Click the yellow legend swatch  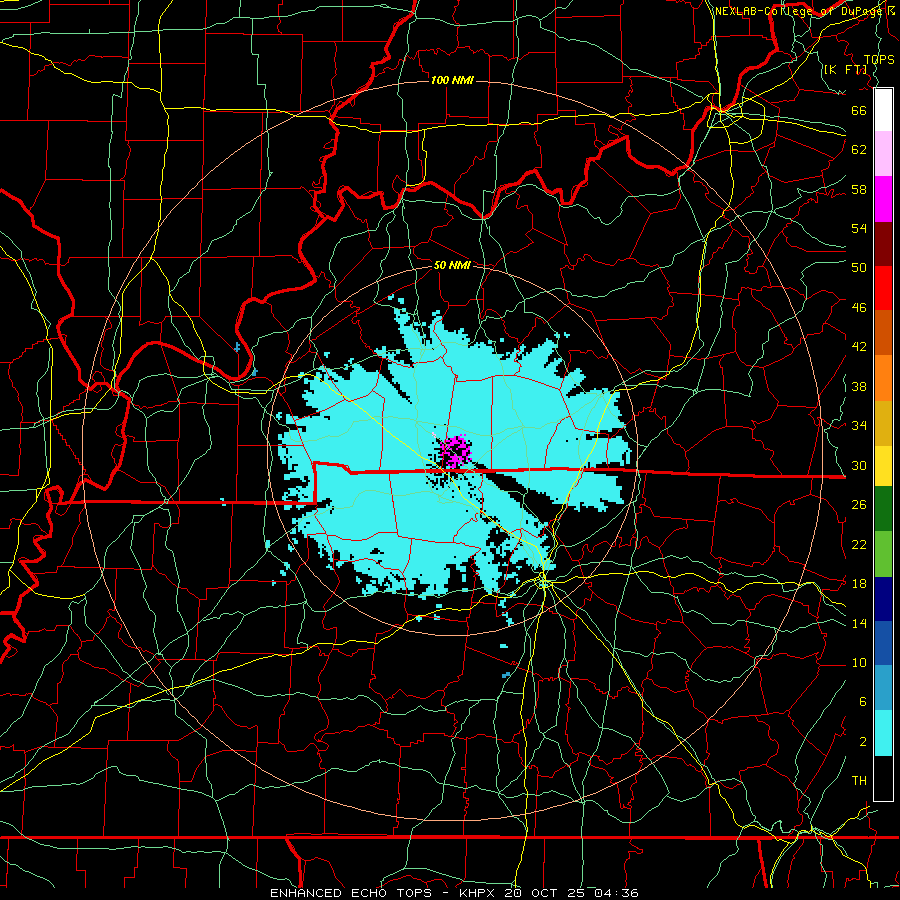(883, 466)
